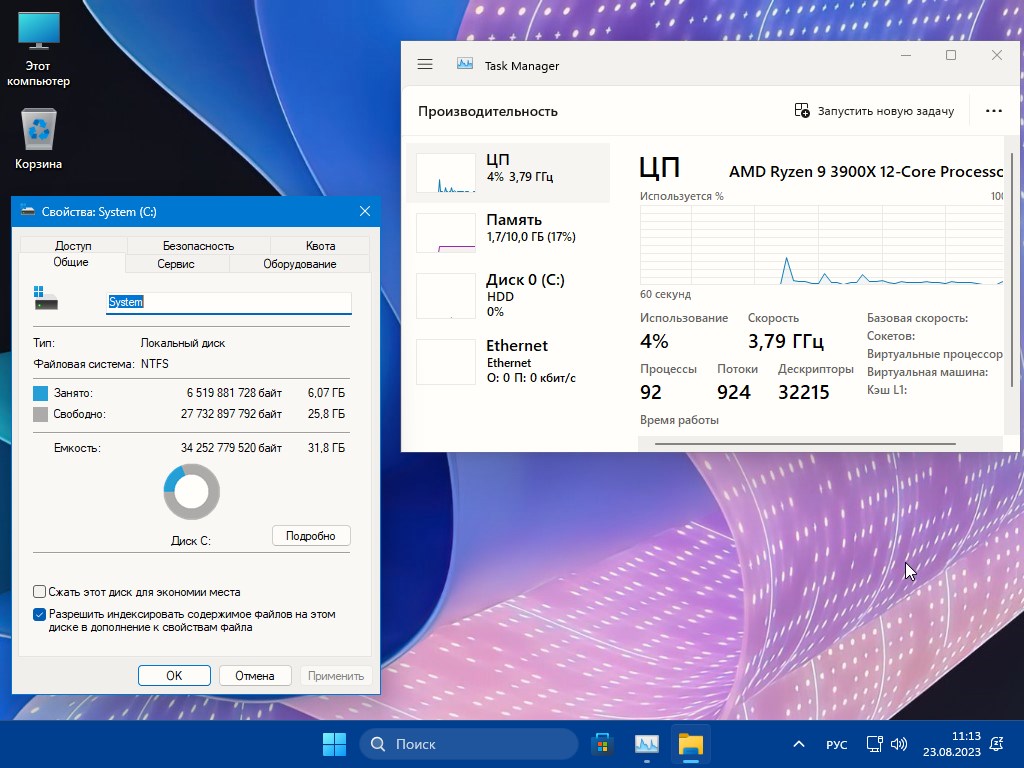Image resolution: width=1024 pixels, height=768 pixels.
Task: Open the Windows Start button
Action: [334, 743]
